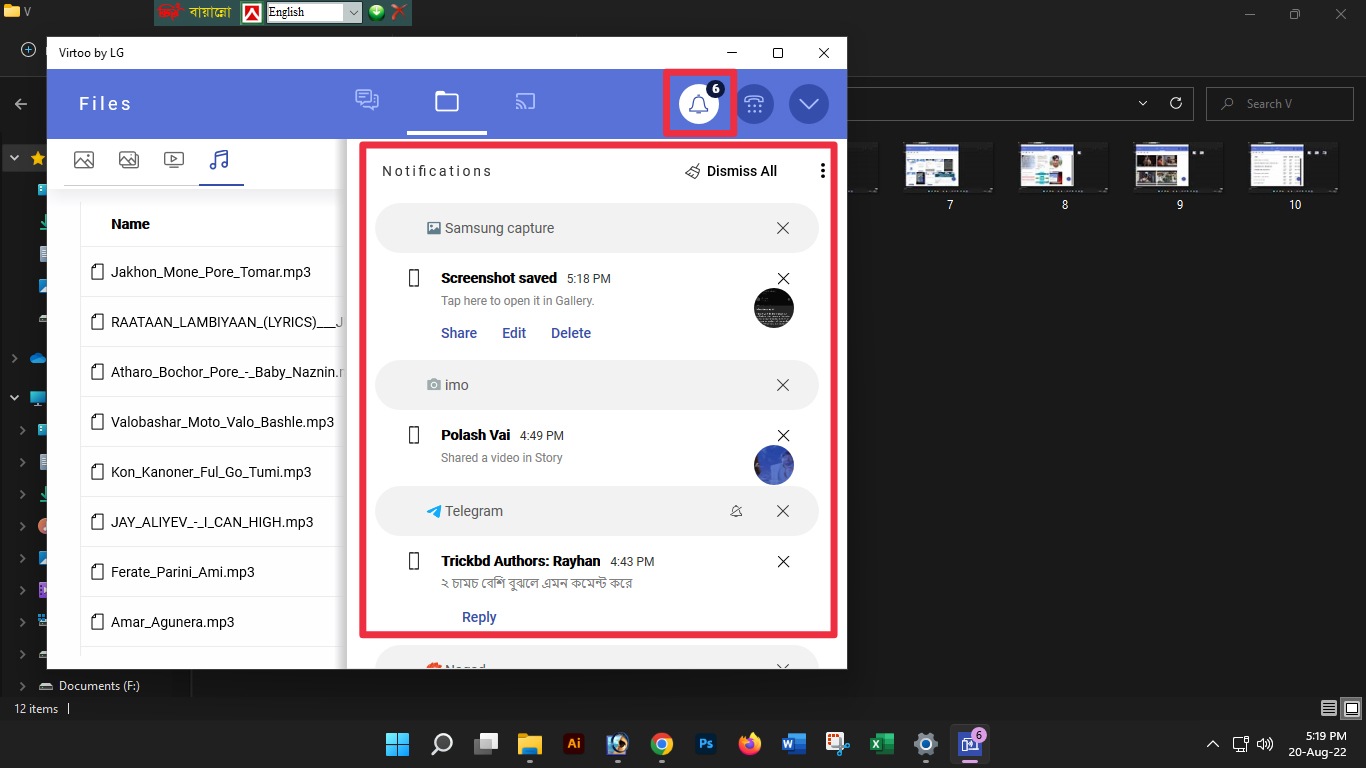This screenshot has width=1366, height=768.
Task: Dismiss the Polash Vai notification
Action: coord(784,435)
